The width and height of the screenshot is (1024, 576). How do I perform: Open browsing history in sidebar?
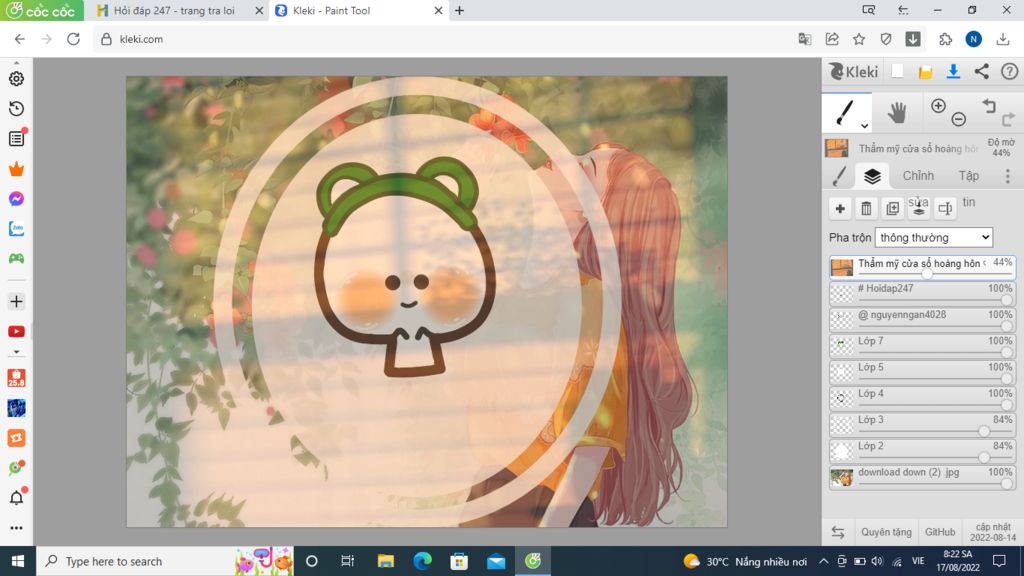coord(16,108)
